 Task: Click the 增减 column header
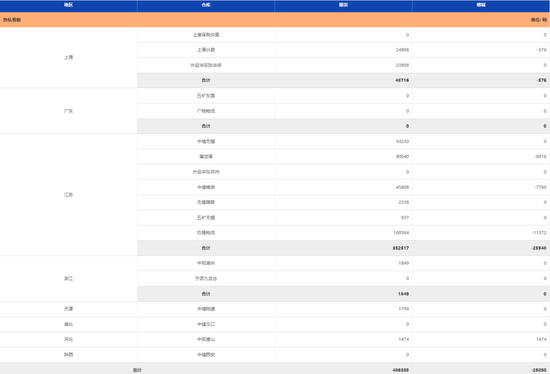coord(481,5)
